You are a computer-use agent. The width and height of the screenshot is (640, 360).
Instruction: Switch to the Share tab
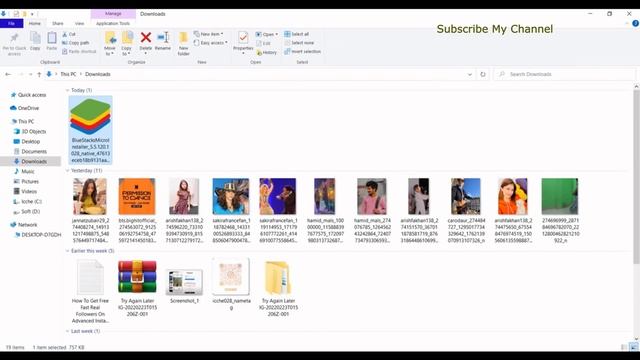pos(58,24)
